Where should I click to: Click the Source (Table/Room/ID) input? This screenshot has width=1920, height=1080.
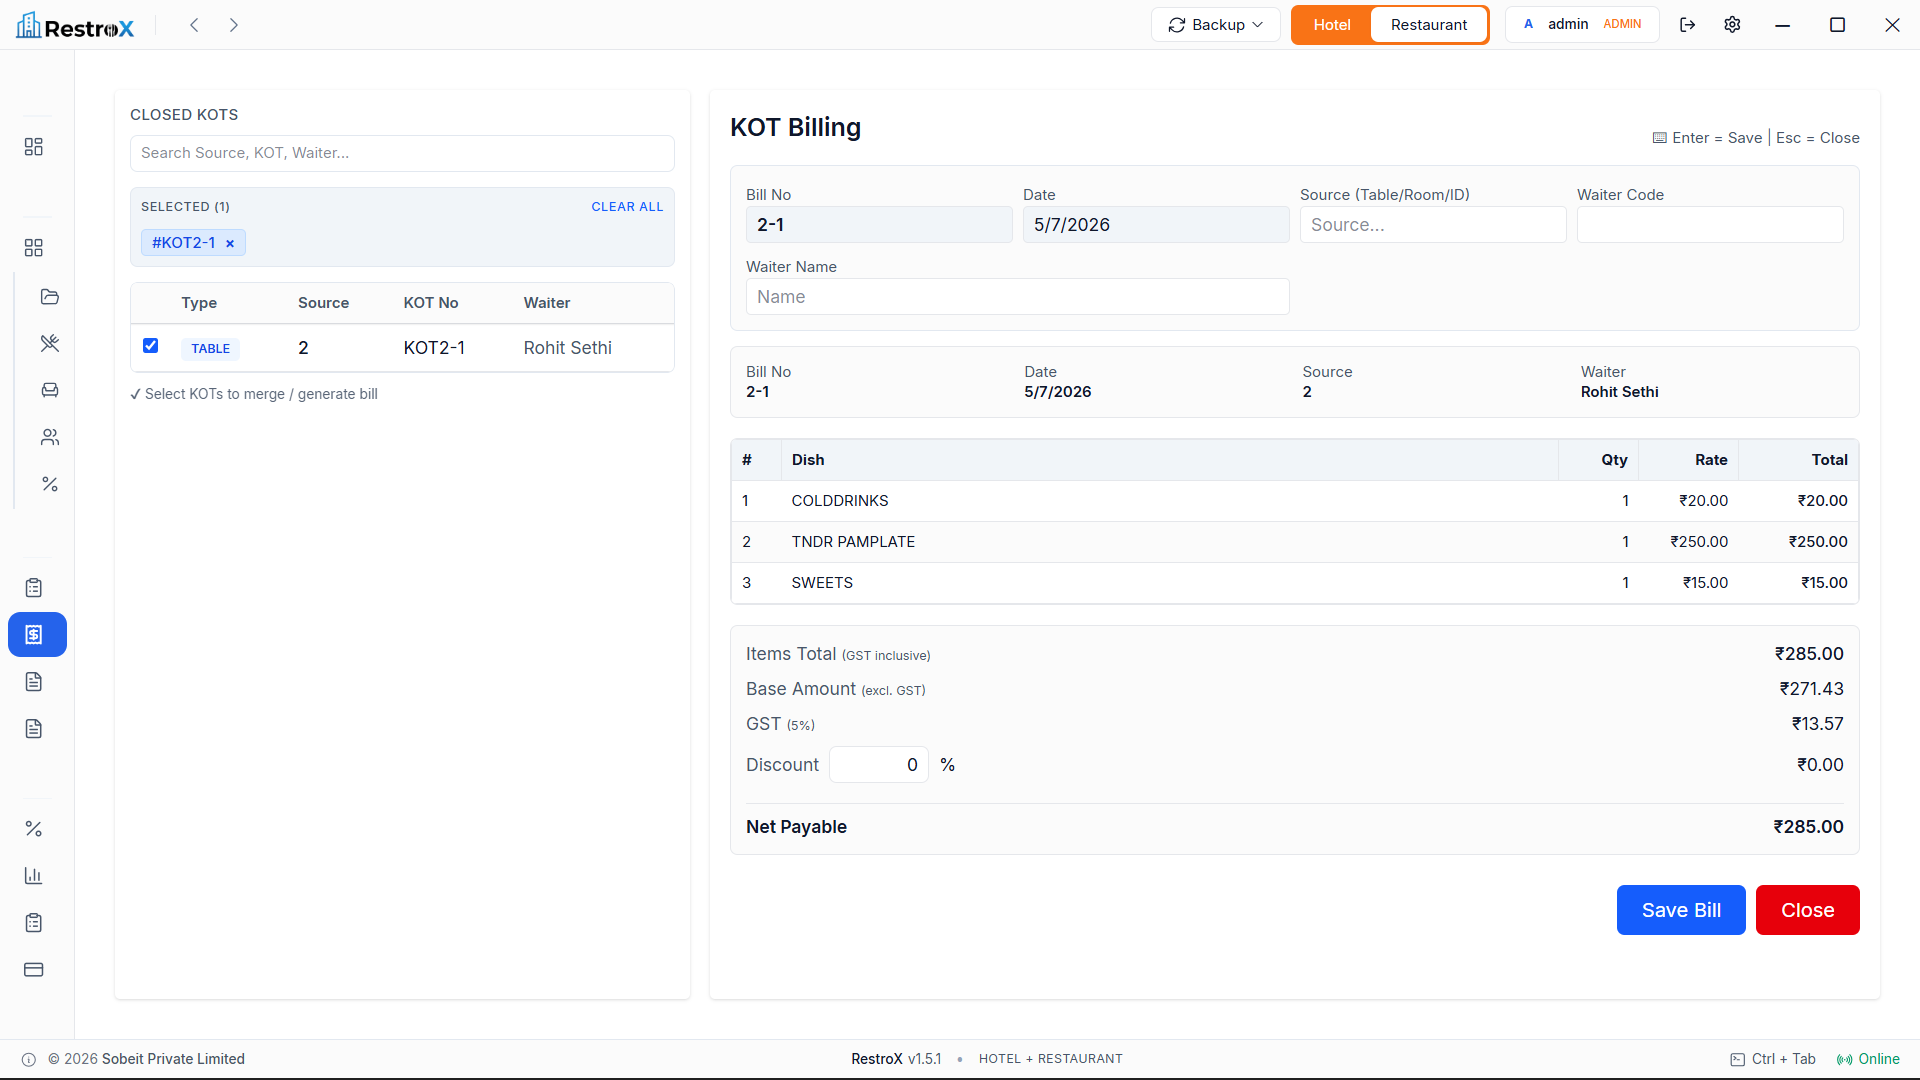(x=1433, y=225)
